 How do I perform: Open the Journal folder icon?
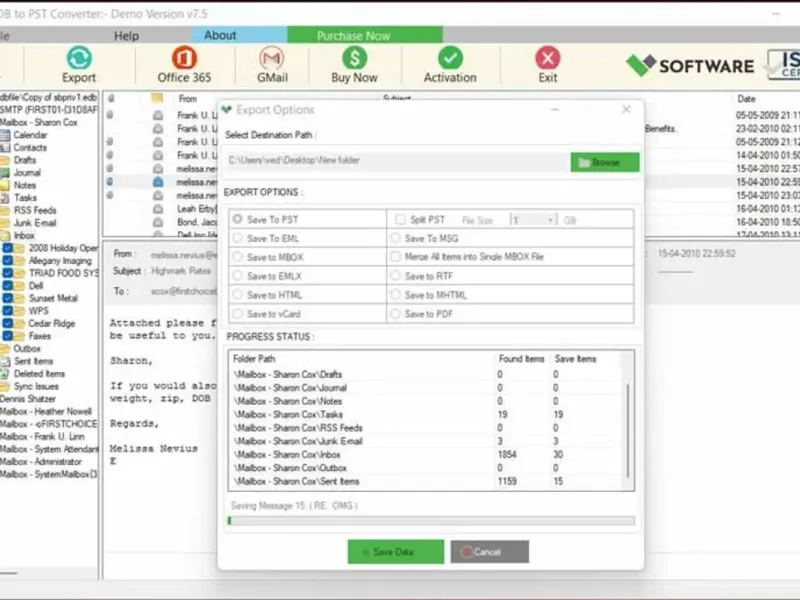coord(5,173)
